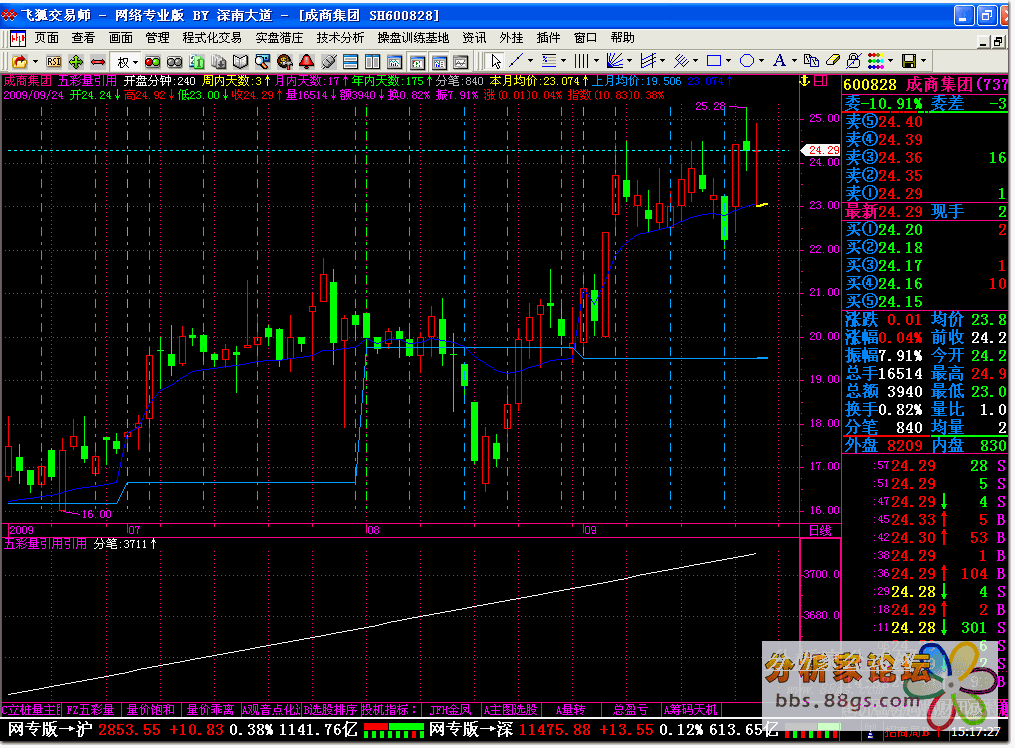Select the vertical cycle lines tool
This screenshot has height=748, width=1015.
[582, 61]
